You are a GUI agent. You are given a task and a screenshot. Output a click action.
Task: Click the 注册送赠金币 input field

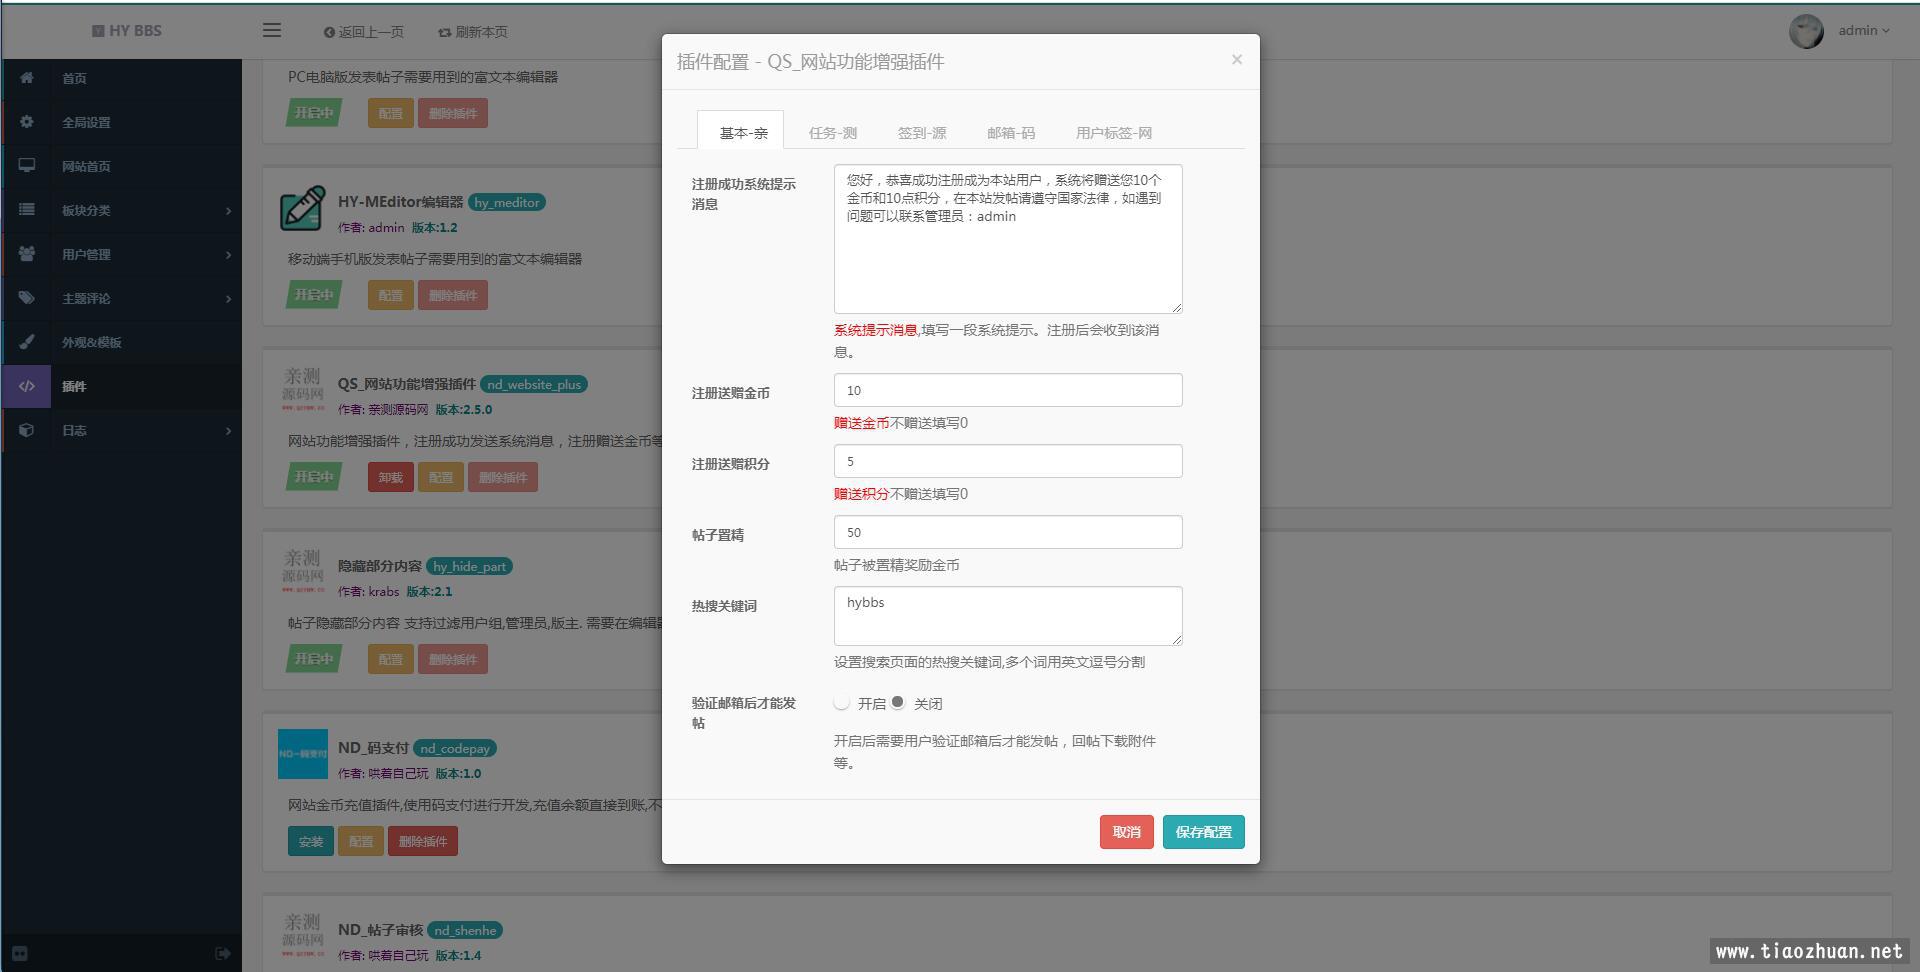(1008, 390)
